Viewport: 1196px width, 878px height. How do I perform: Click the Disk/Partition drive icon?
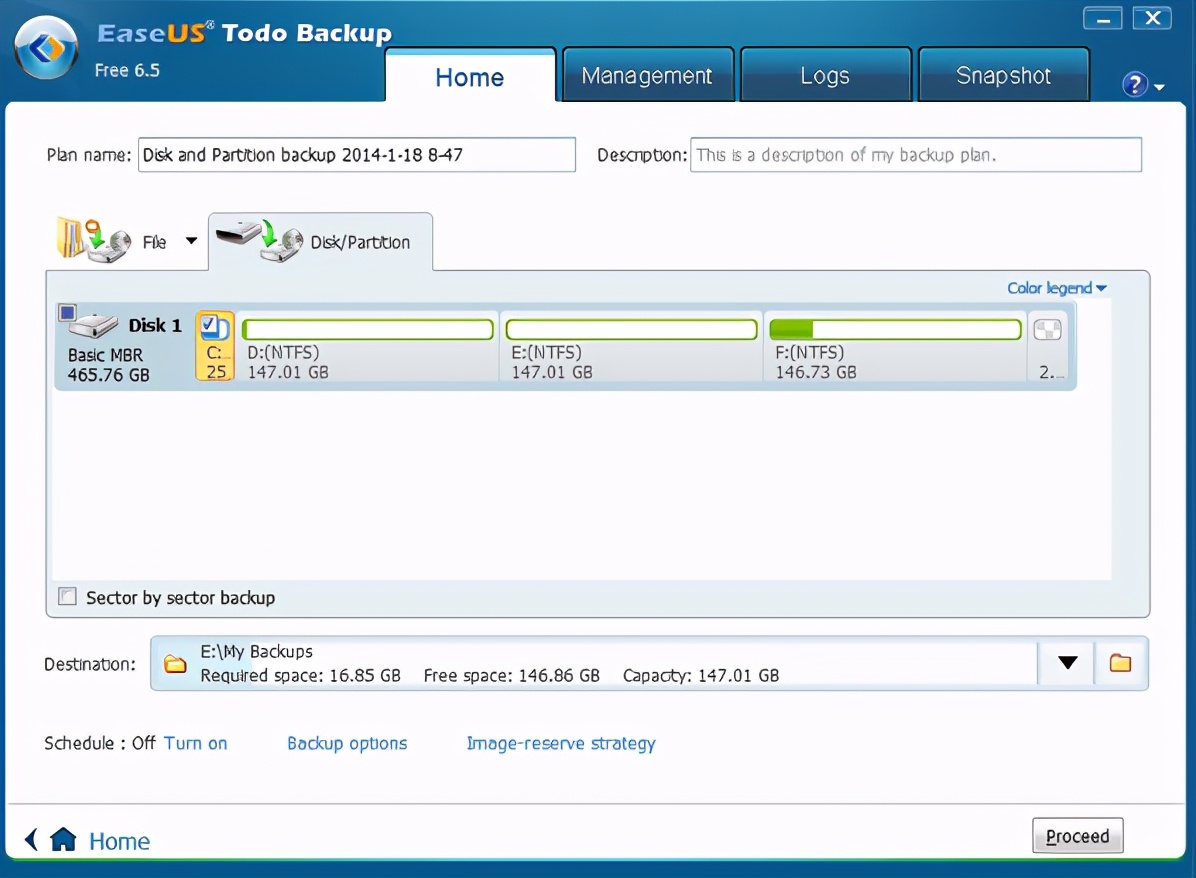click(x=259, y=240)
